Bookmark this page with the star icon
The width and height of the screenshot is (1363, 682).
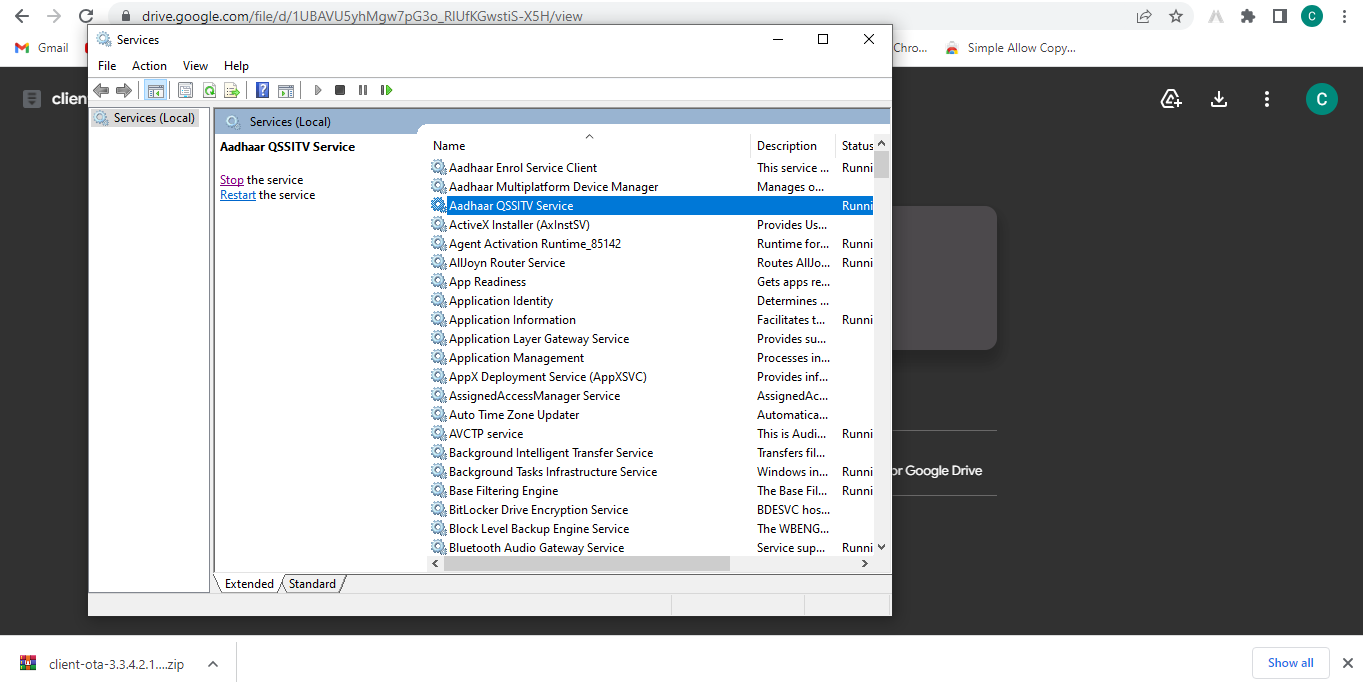(1176, 16)
